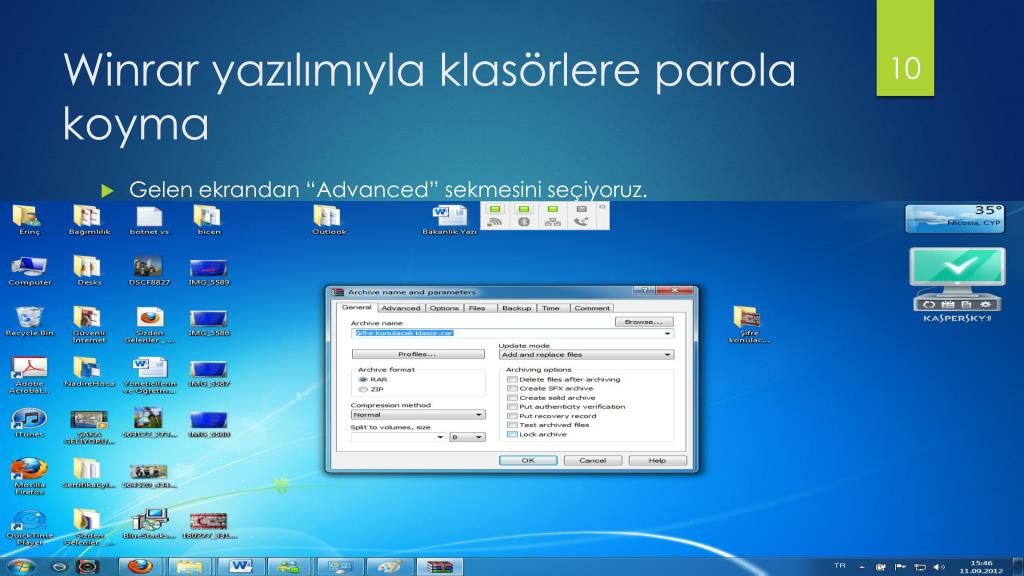1024x576 pixels.
Task: Select the Desks folder icon
Action: click(88, 270)
